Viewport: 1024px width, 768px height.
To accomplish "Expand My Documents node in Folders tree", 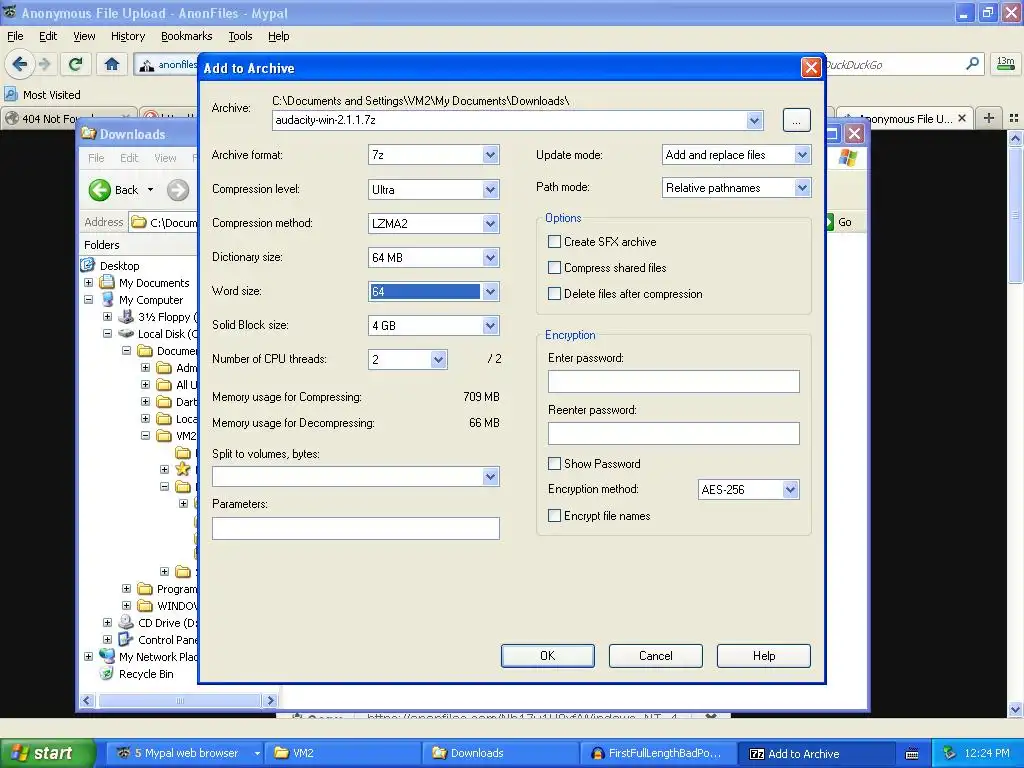I will coord(89,283).
